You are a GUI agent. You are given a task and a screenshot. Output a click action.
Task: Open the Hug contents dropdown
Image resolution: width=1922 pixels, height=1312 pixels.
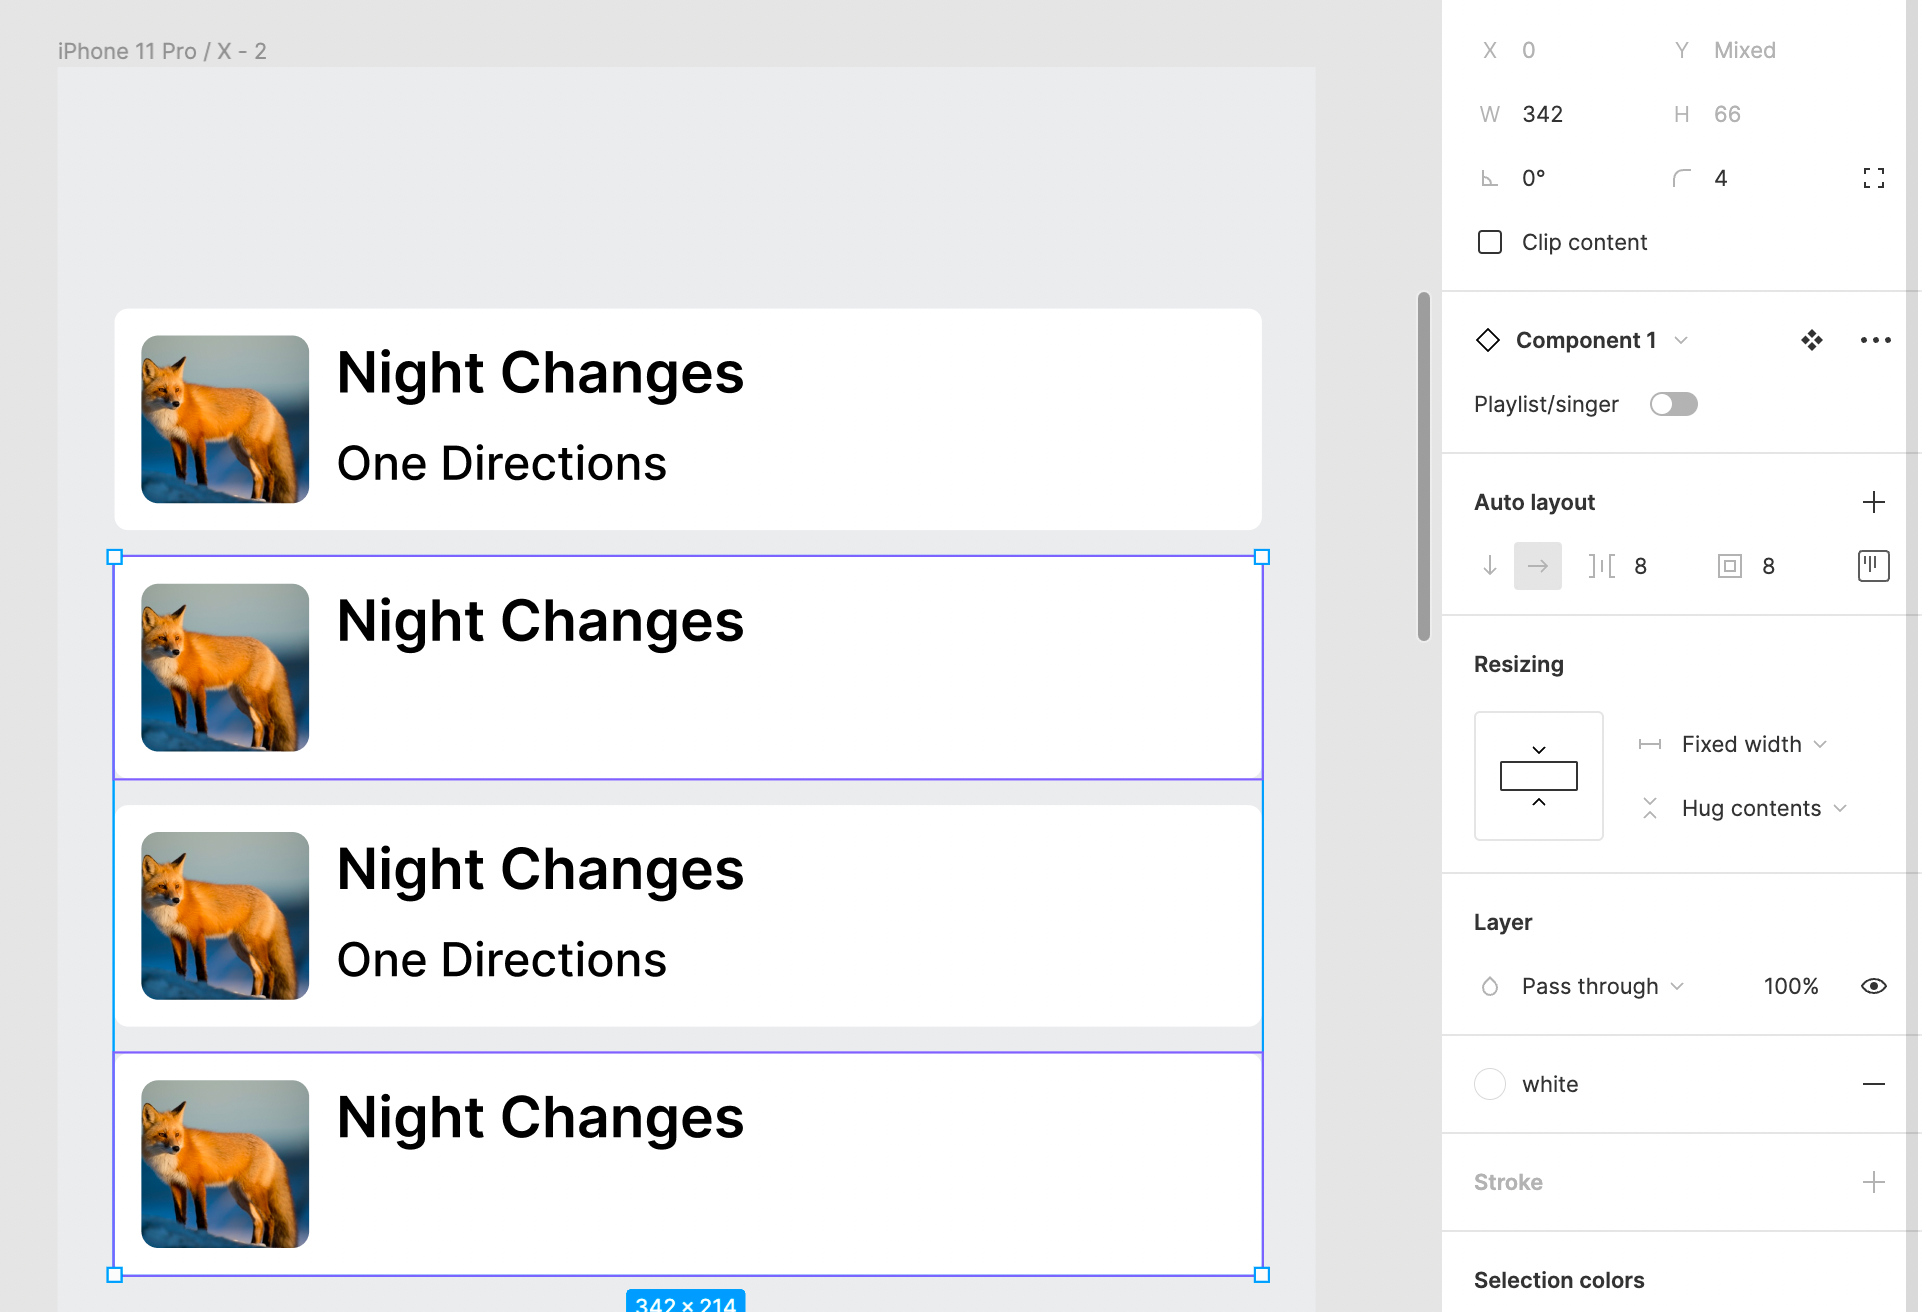1764,808
